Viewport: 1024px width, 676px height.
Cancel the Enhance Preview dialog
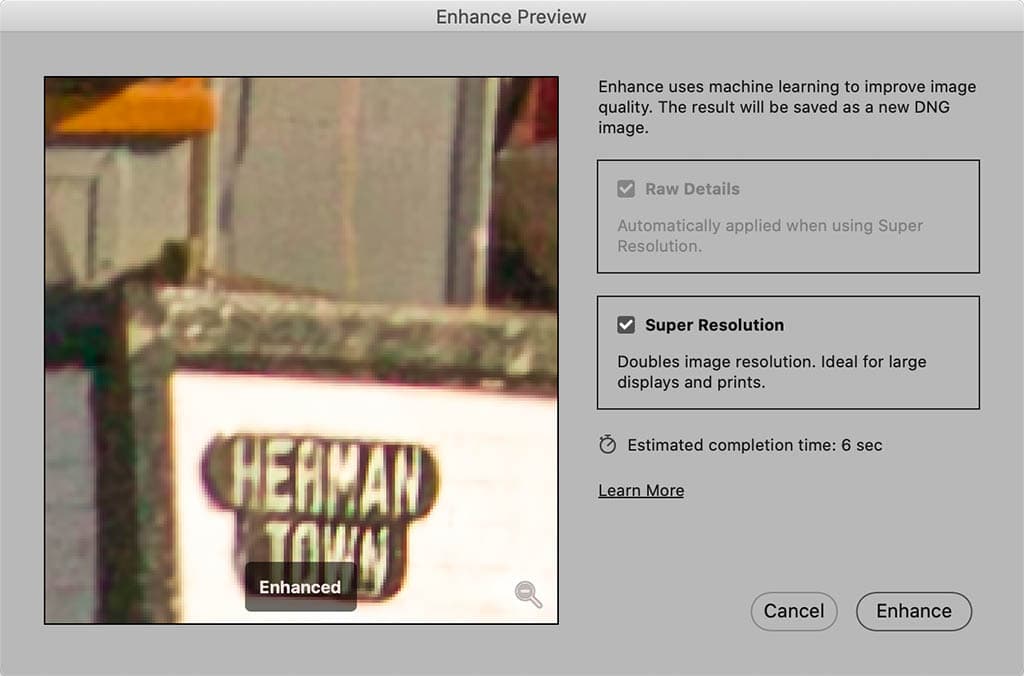coord(793,611)
